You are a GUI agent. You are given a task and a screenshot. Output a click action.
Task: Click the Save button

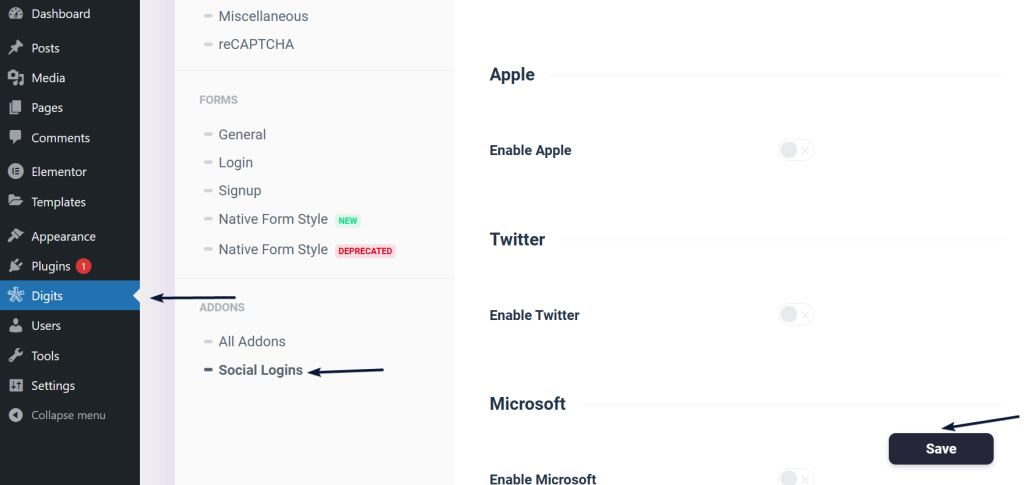(940, 449)
